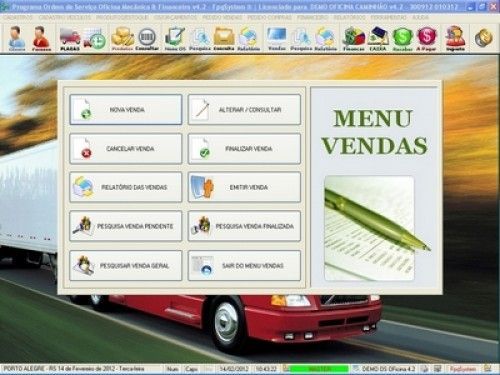Open the Cliente toolbar icon
This screenshot has height=375, width=500.
point(16,38)
